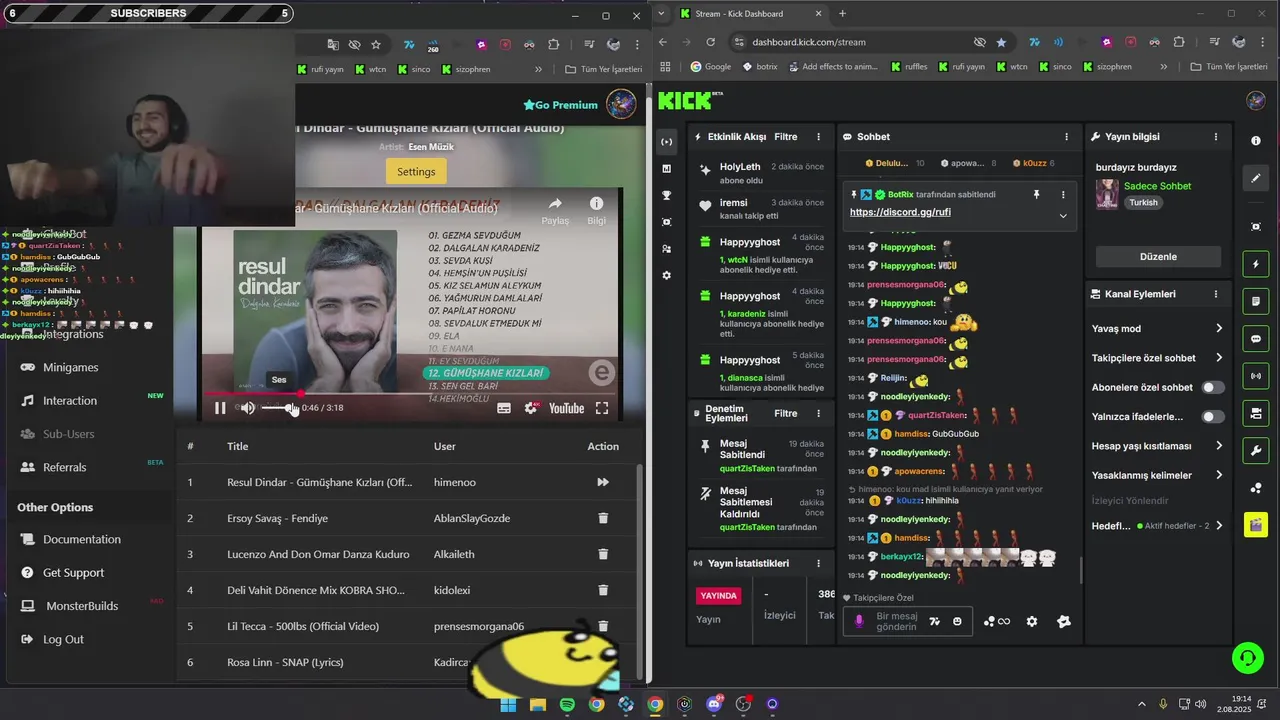Open Documentation in BotRix sidebar

pyautogui.click(x=82, y=539)
